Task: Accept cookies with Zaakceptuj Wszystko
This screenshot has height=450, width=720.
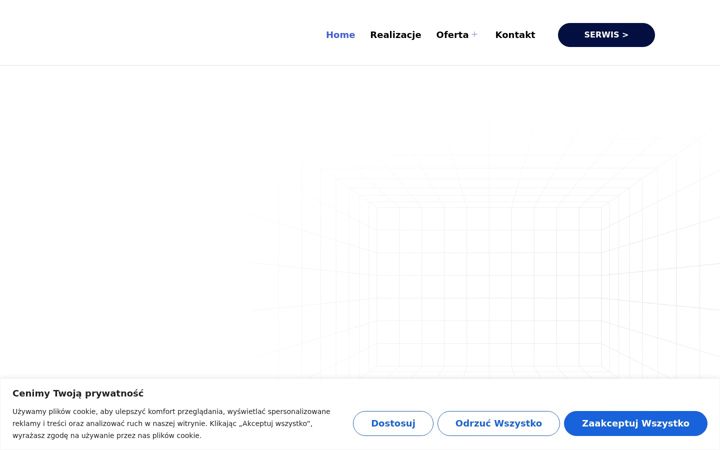Action: click(x=636, y=423)
